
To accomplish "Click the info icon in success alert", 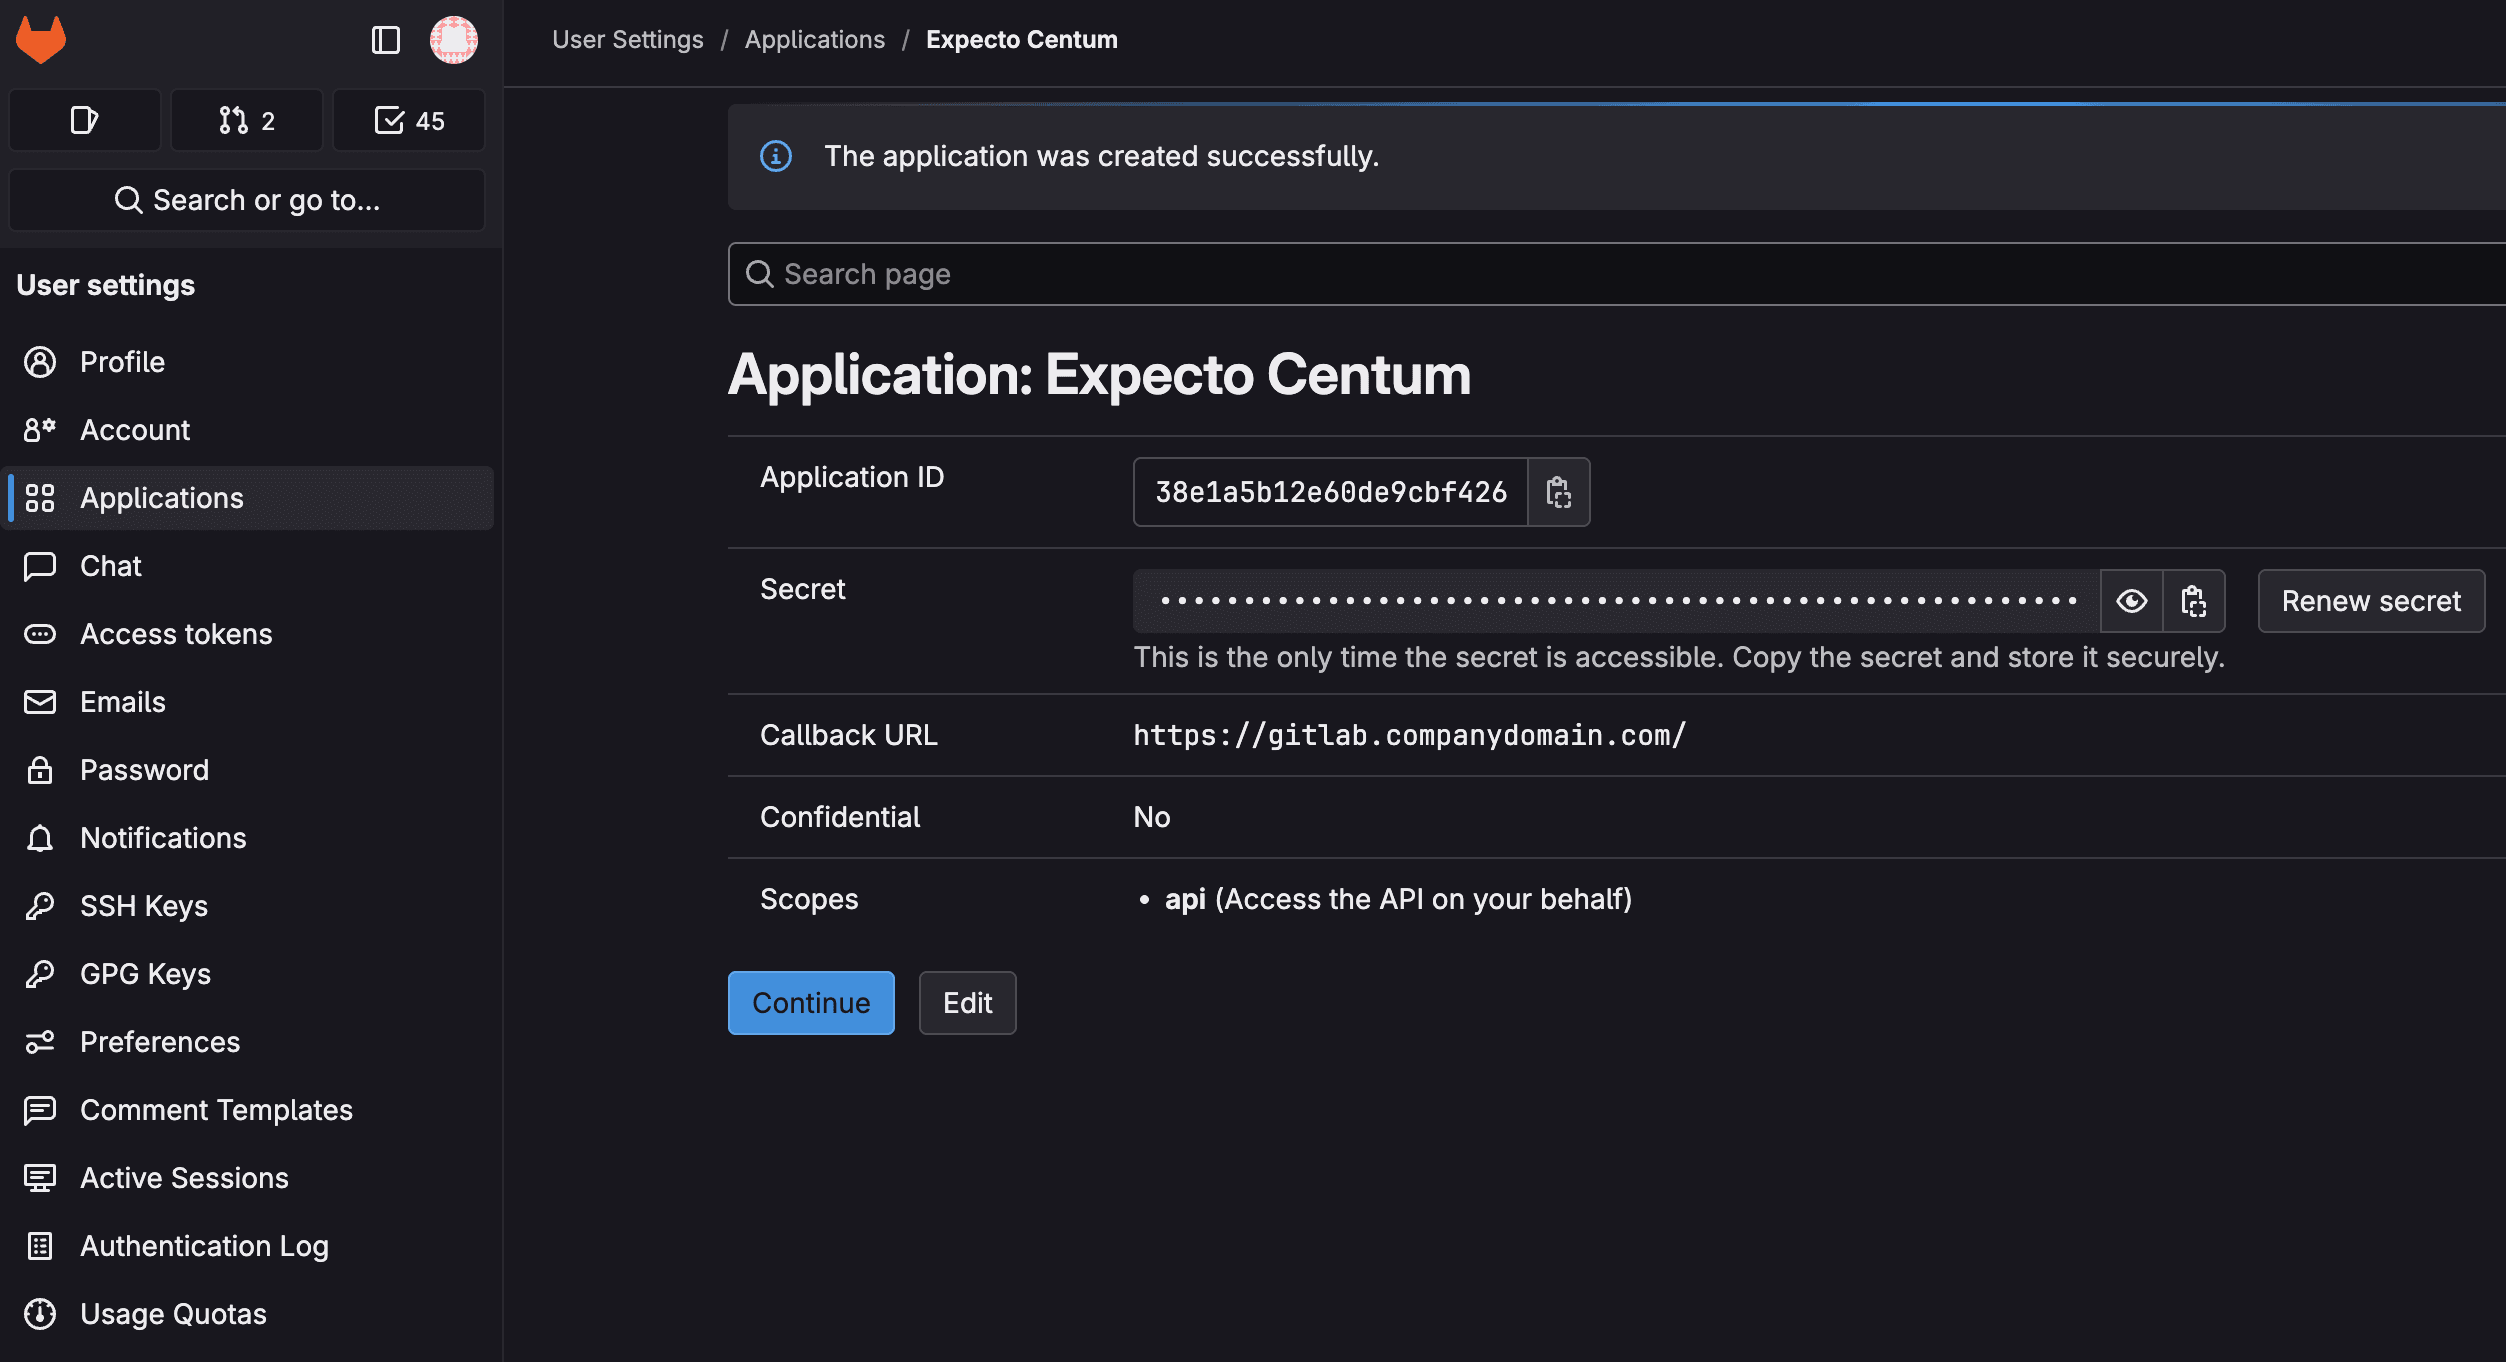I will [x=776, y=156].
